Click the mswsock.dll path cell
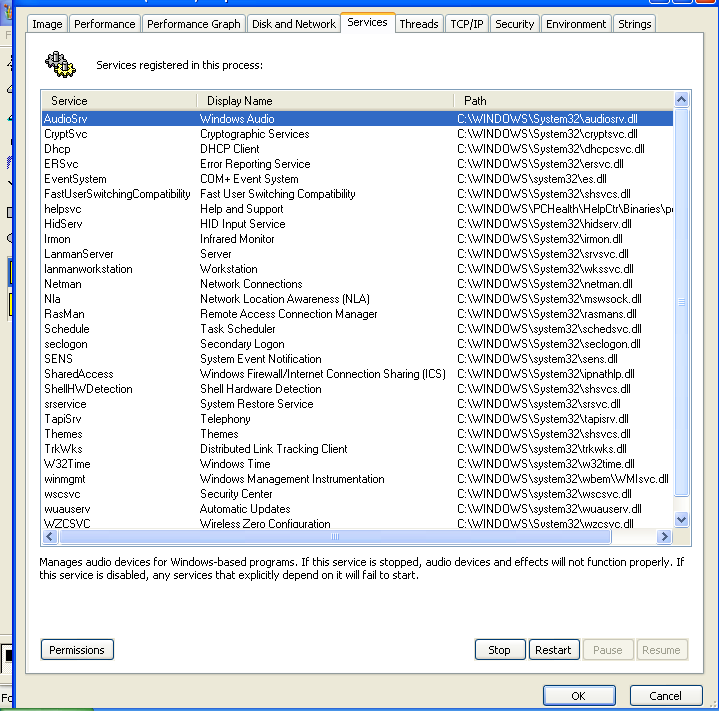The width and height of the screenshot is (719, 711). pos(549,299)
